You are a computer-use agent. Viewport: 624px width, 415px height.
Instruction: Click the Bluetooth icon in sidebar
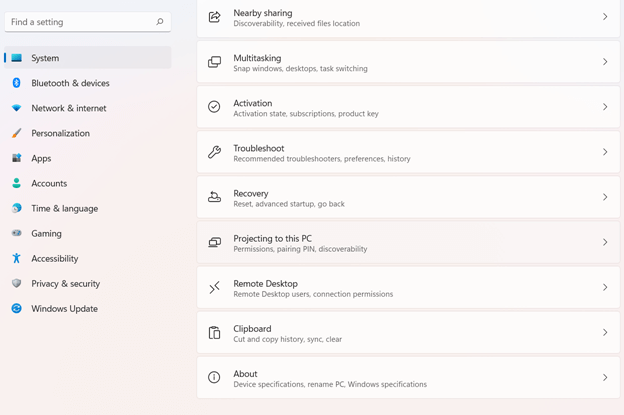(x=16, y=83)
